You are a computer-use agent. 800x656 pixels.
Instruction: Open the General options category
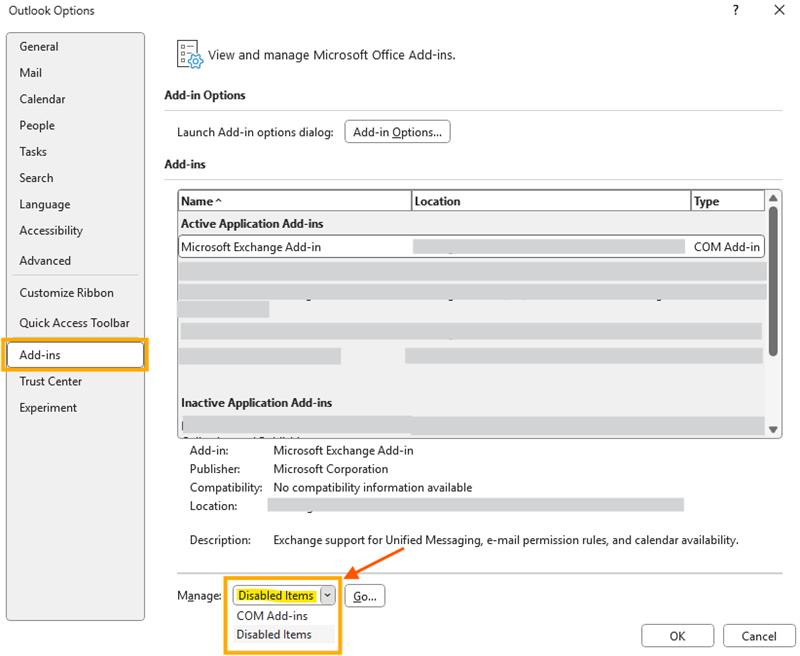pyautogui.click(x=39, y=46)
